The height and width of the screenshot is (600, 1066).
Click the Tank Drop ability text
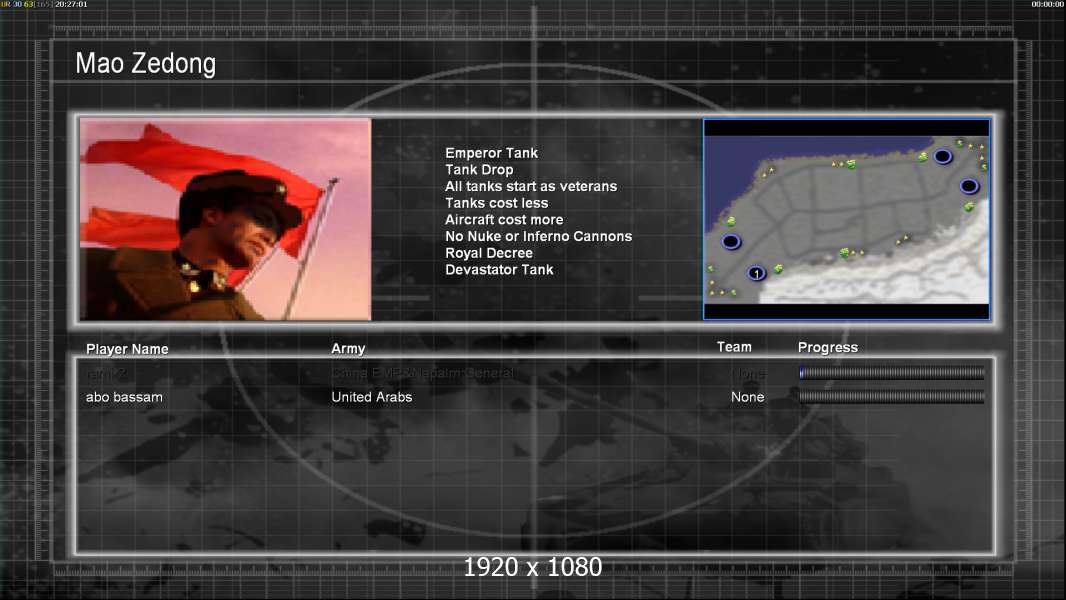coord(479,170)
